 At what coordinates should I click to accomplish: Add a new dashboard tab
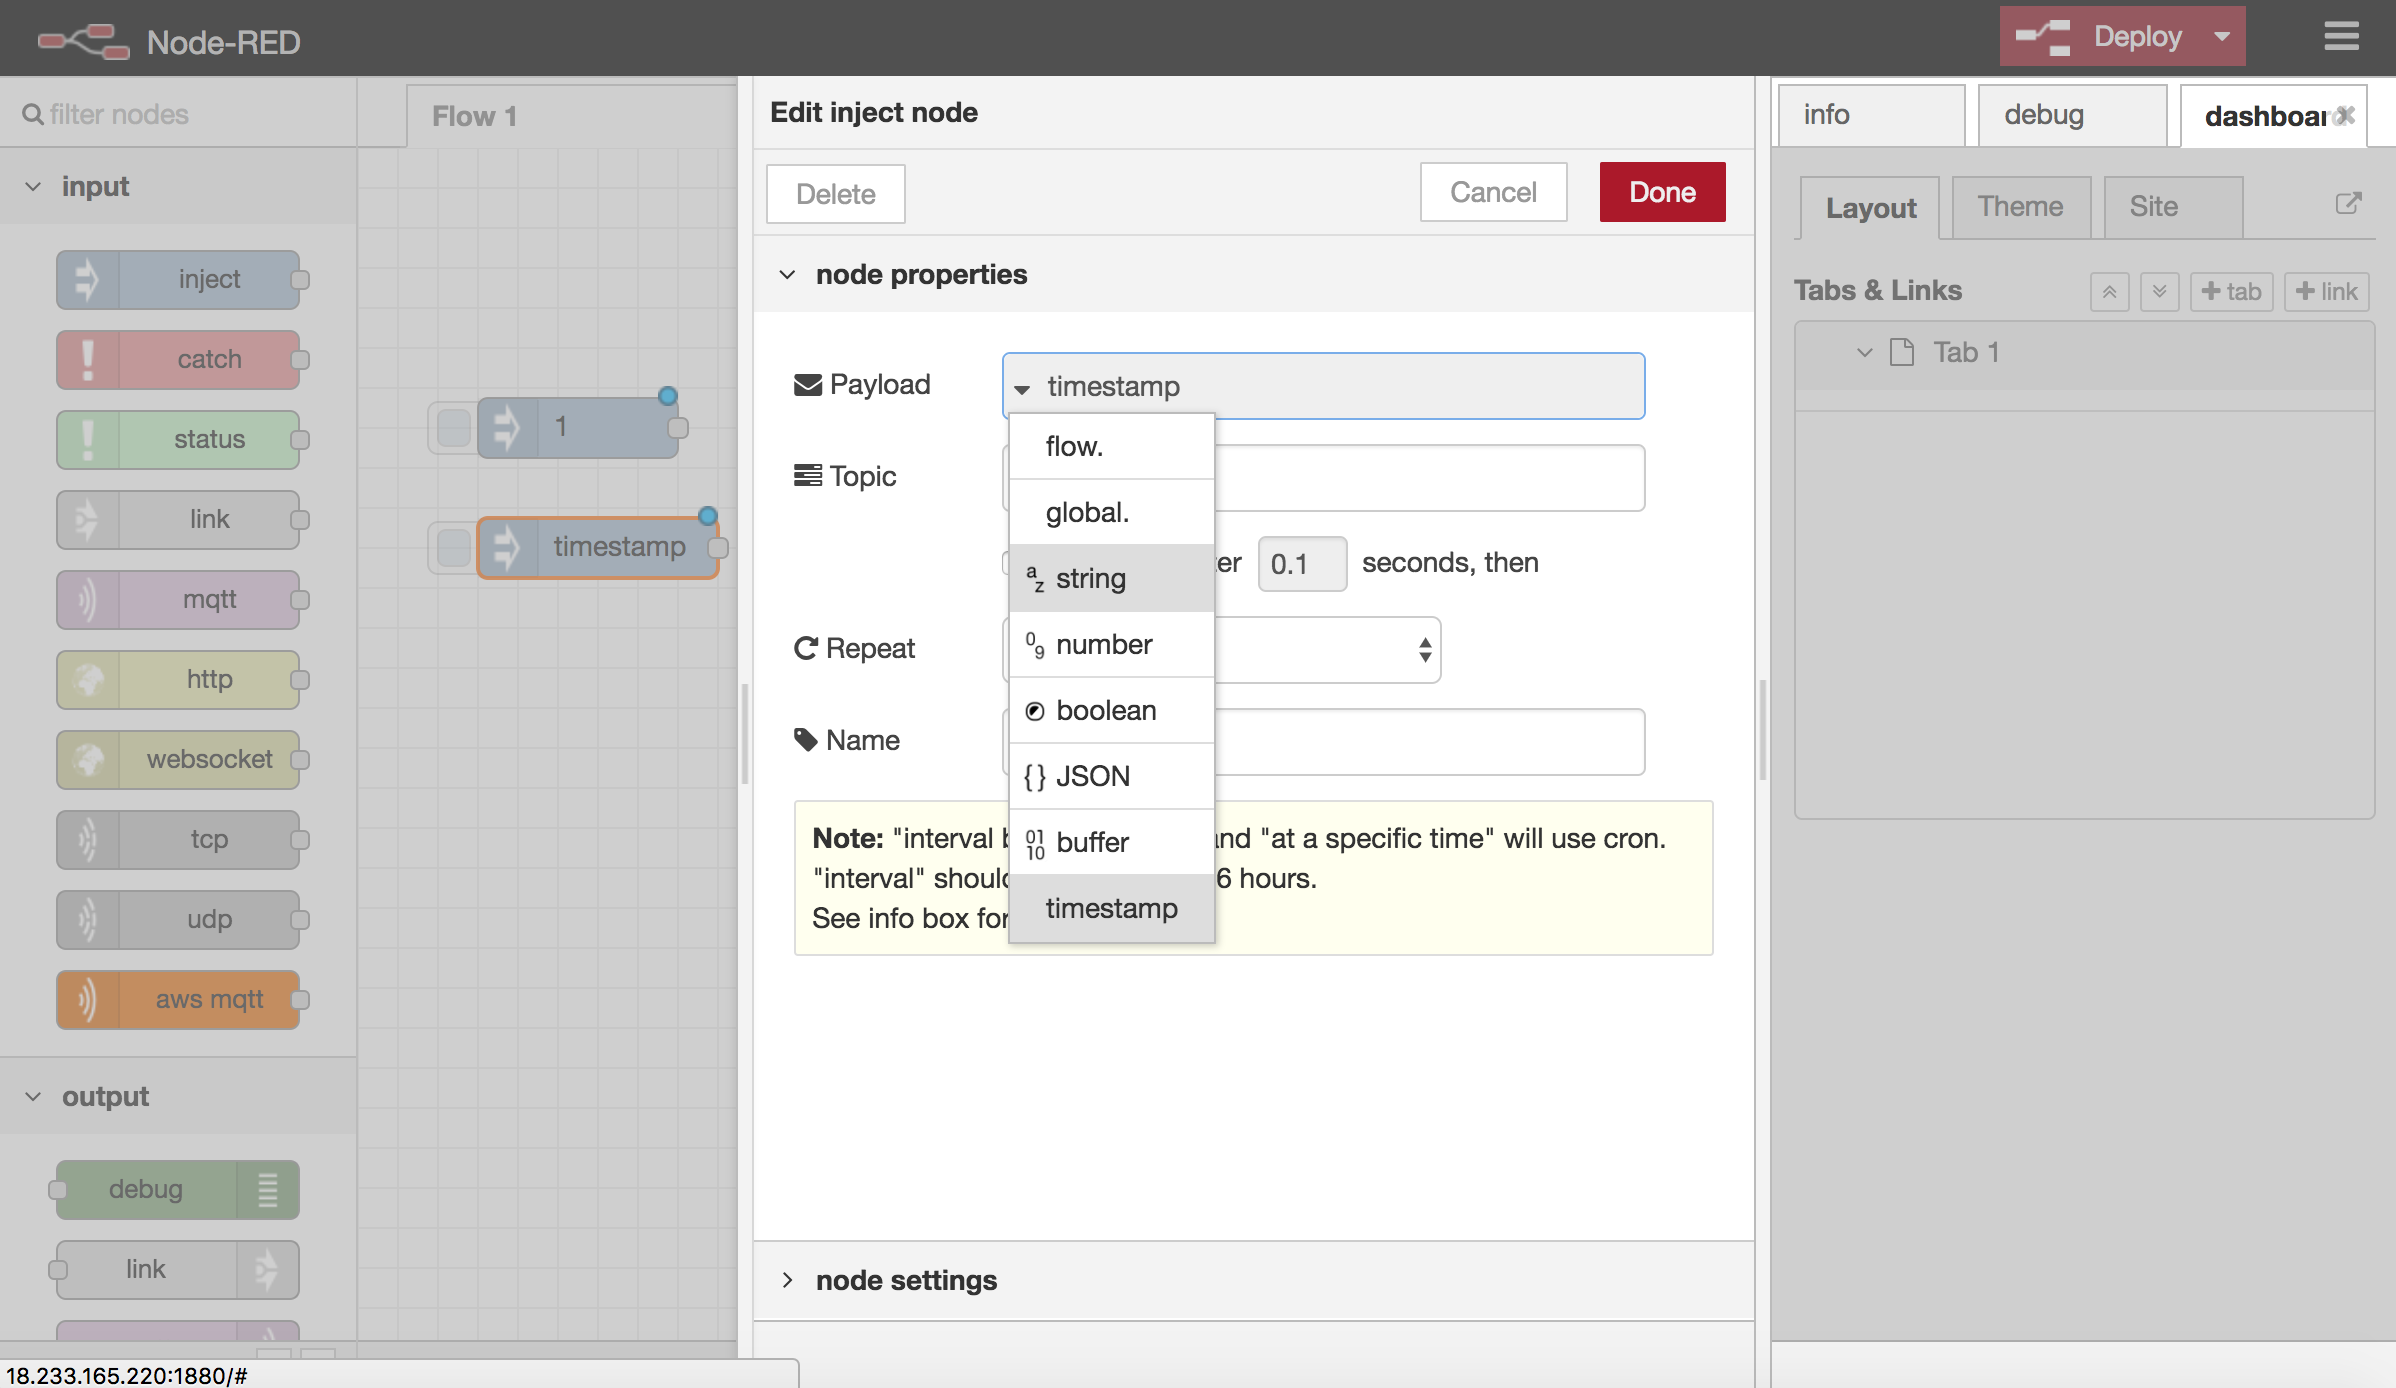click(x=2231, y=292)
